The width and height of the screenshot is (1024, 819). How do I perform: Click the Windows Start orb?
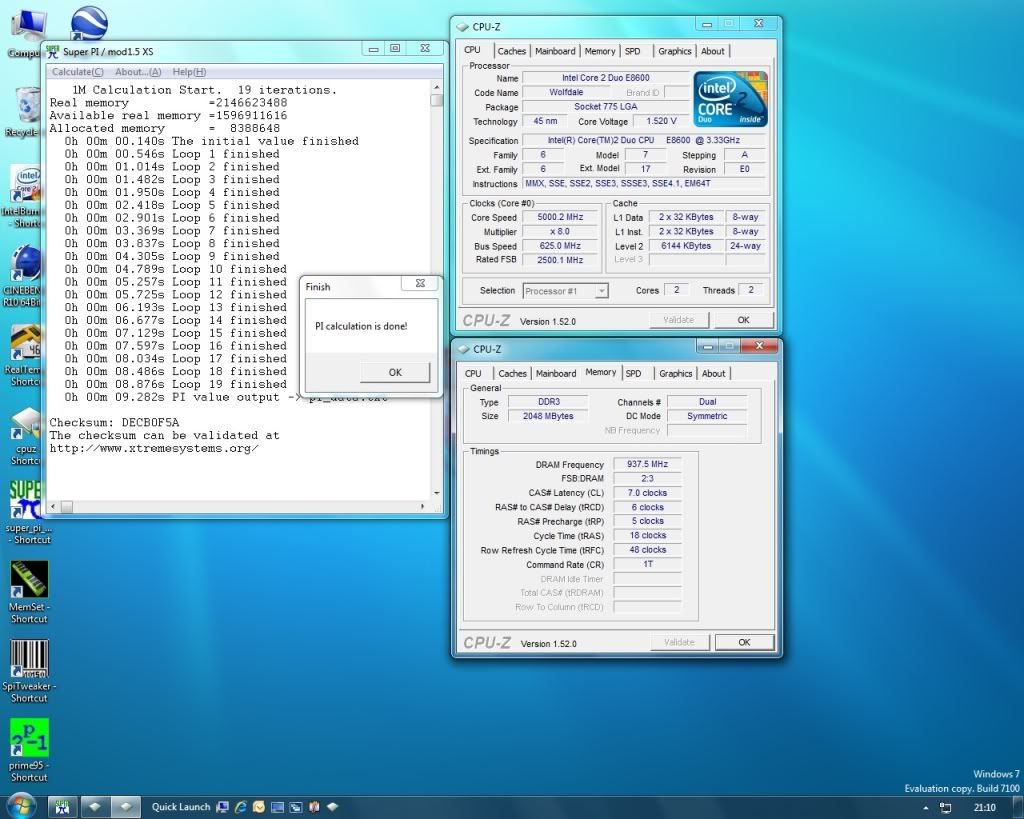[x=20, y=806]
